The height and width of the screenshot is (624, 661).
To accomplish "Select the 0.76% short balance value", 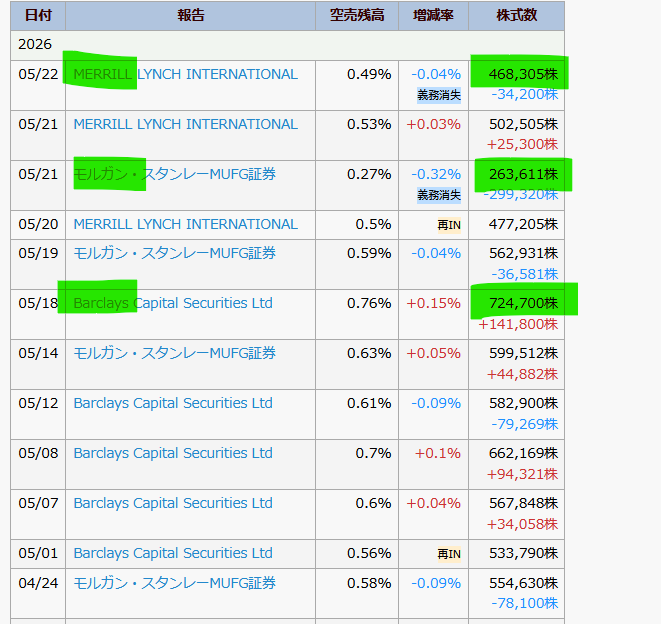I will (x=369, y=303).
